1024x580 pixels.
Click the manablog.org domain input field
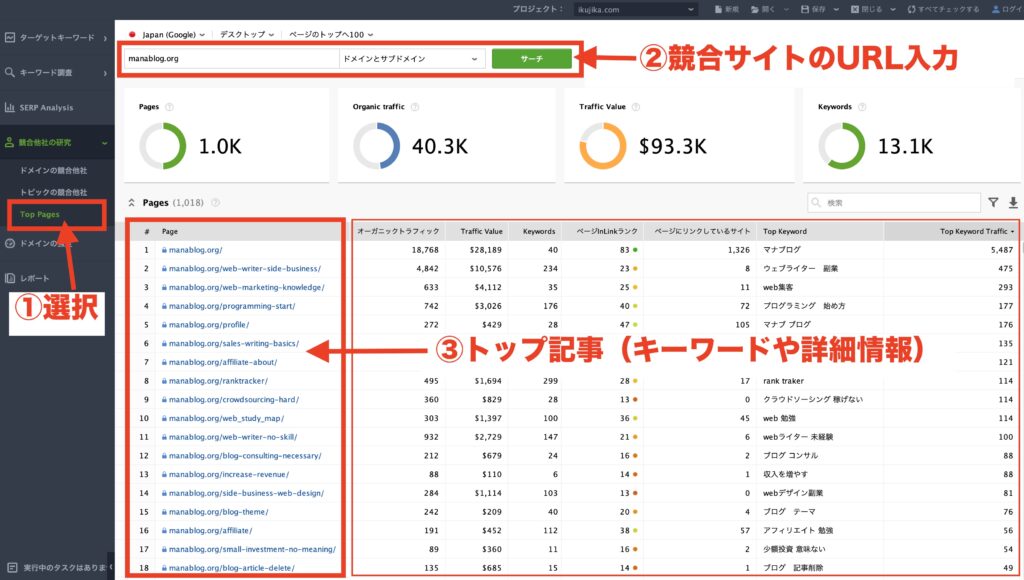(x=231, y=59)
